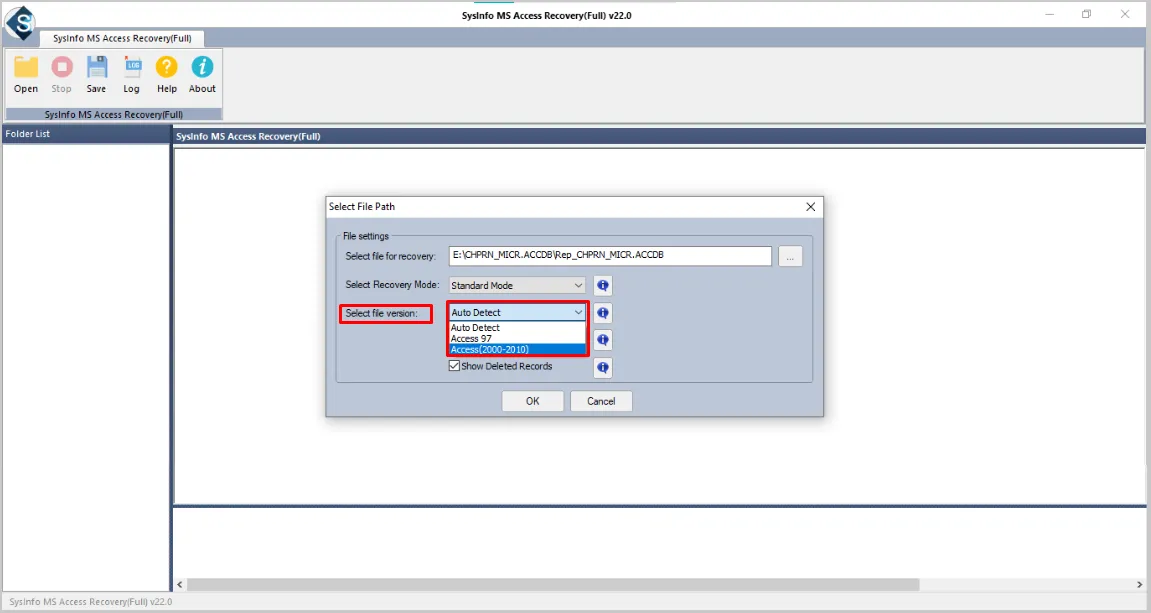Show info for Select Recovery Mode

pos(603,285)
